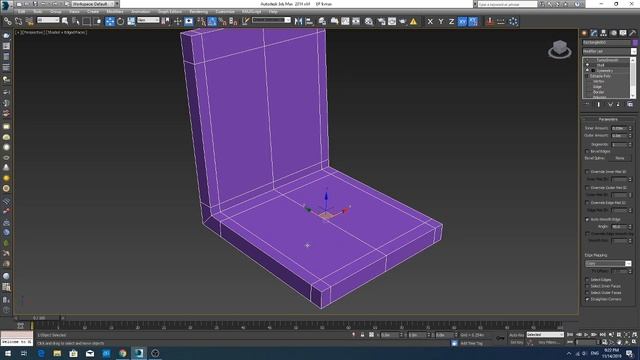Open the Utilities command panel tab
Viewport: 640px width, 360px height.
pos(633,33)
